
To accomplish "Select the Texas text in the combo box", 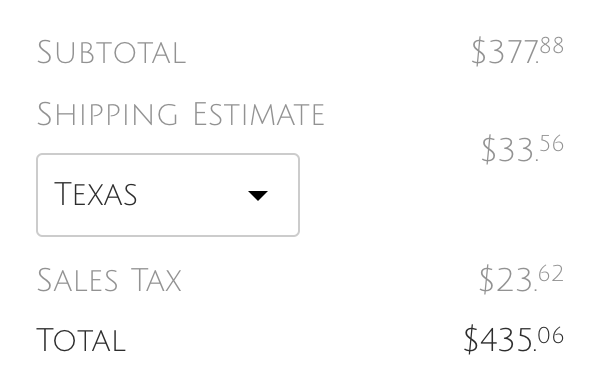I will (x=95, y=194).
